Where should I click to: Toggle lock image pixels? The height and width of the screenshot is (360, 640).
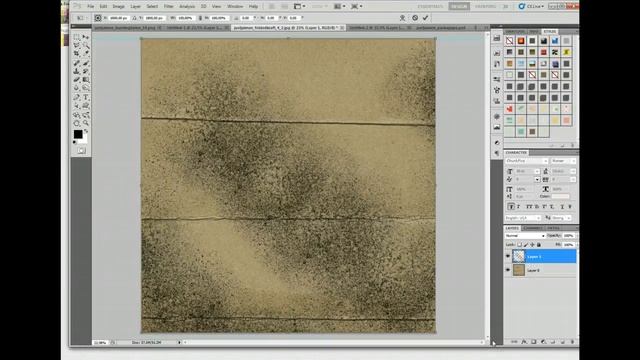[526, 244]
